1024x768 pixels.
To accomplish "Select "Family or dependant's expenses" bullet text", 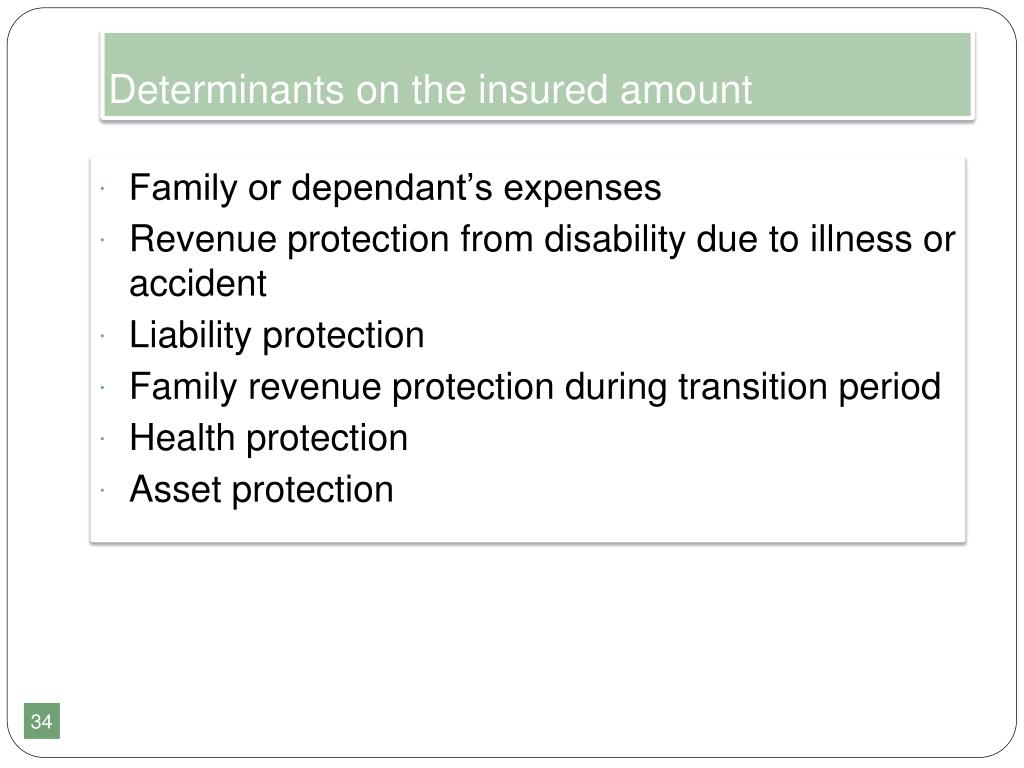I will point(395,189).
